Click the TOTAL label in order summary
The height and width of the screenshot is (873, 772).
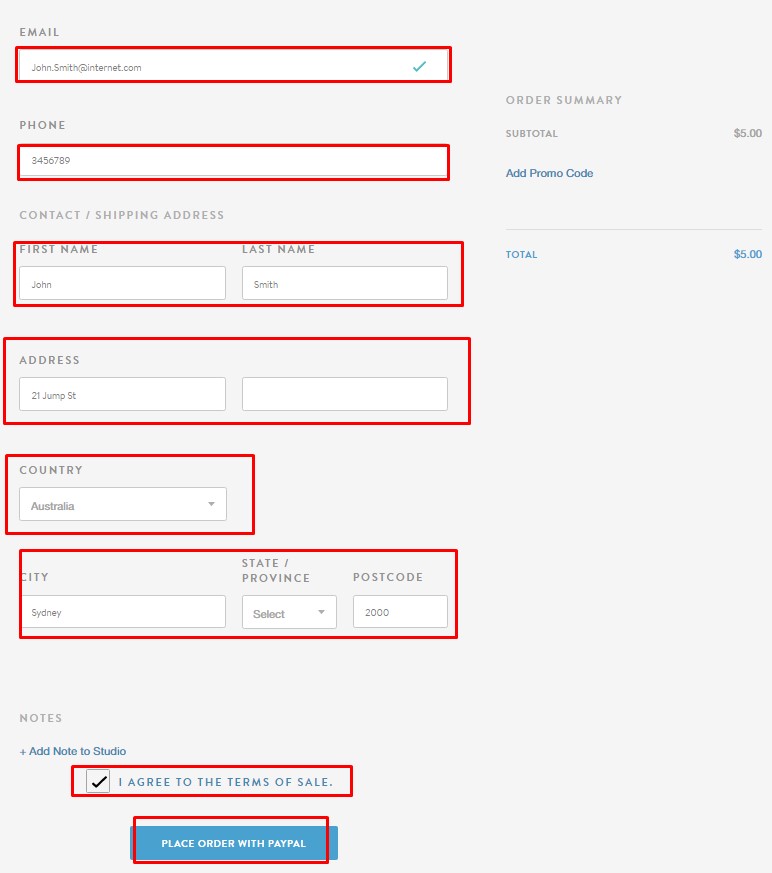(522, 254)
